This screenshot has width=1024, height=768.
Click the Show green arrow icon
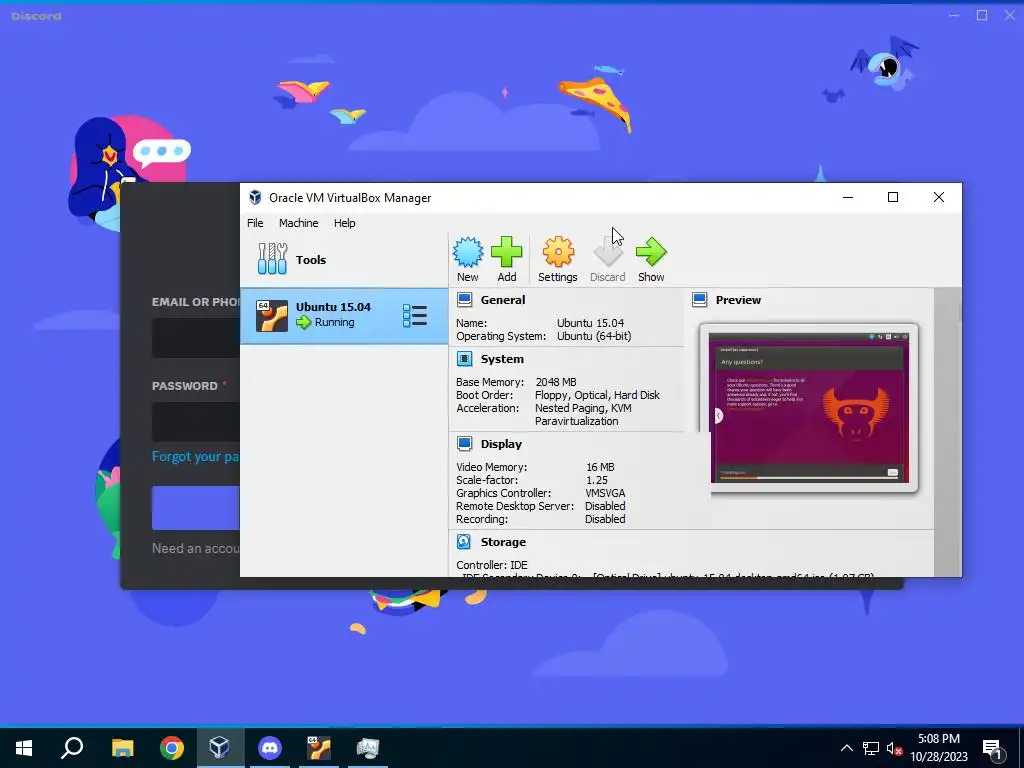(x=651, y=252)
